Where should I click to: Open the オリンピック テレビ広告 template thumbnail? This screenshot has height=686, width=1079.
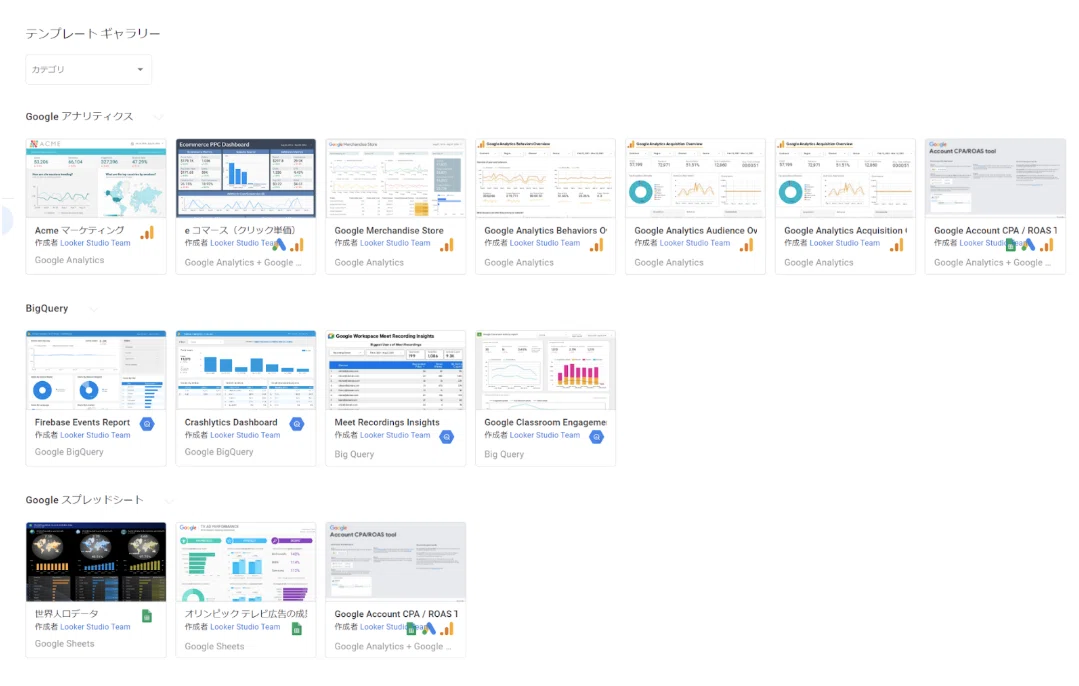coord(246,561)
